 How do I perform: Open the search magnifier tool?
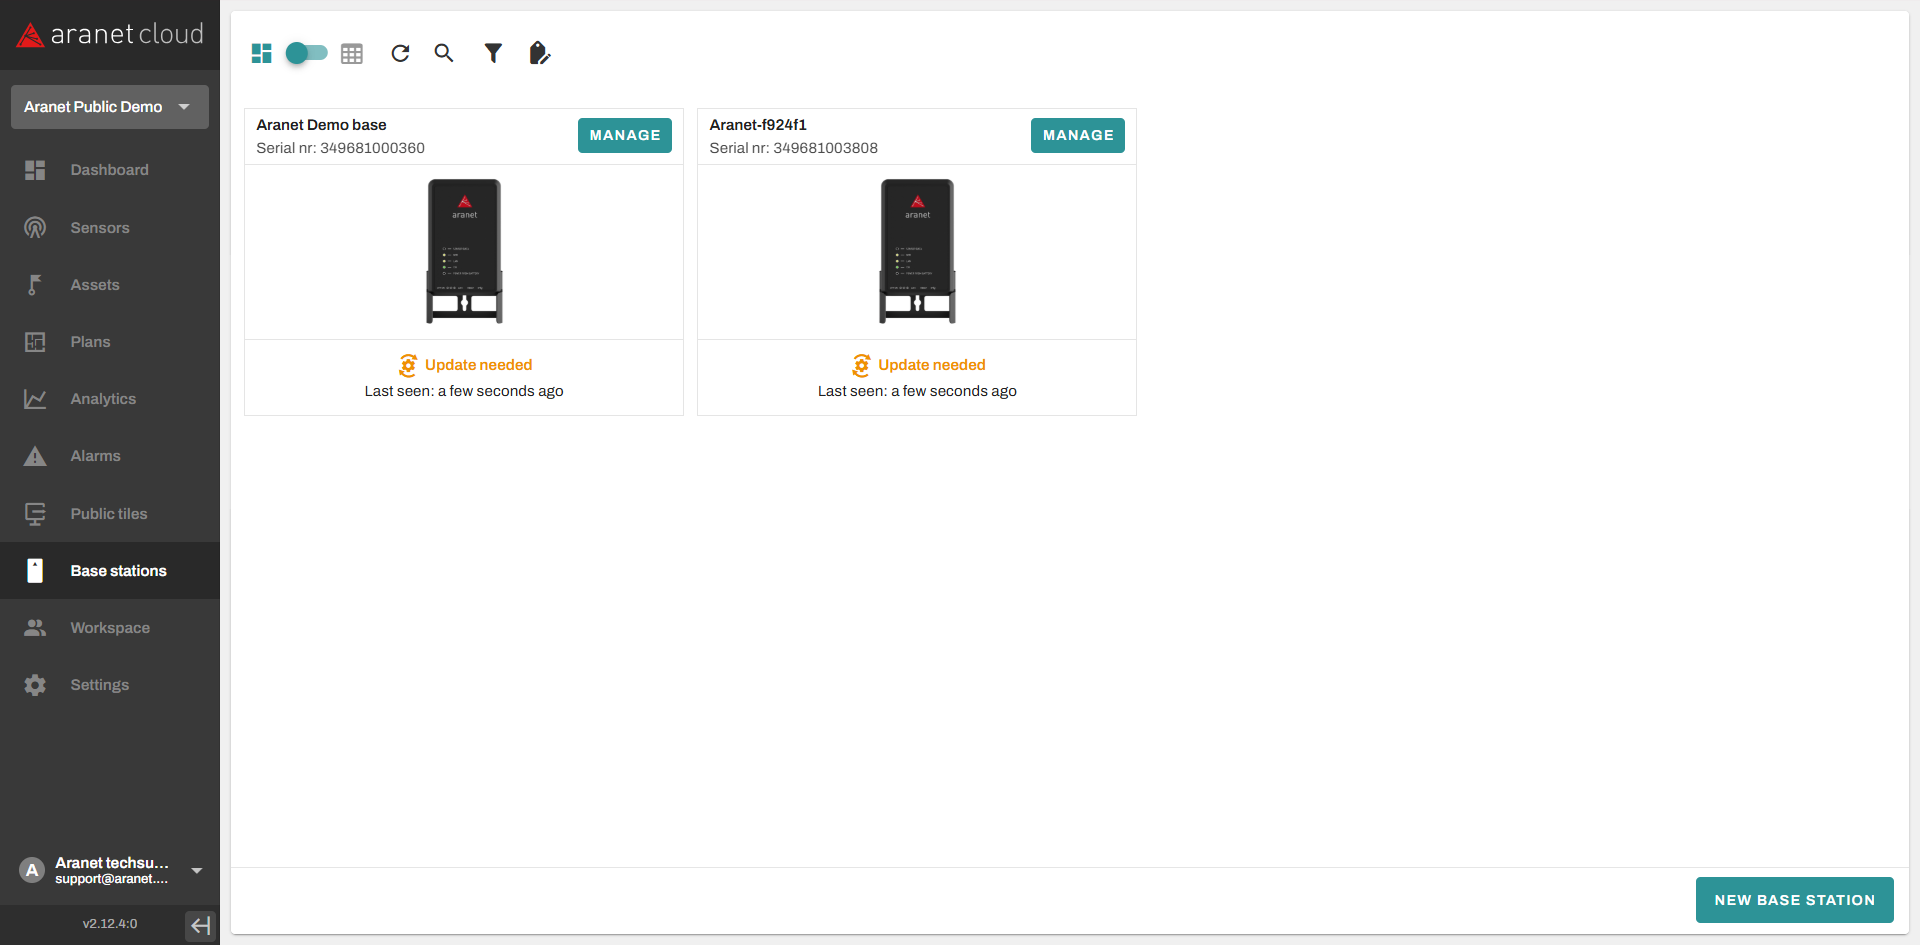point(444,54)
